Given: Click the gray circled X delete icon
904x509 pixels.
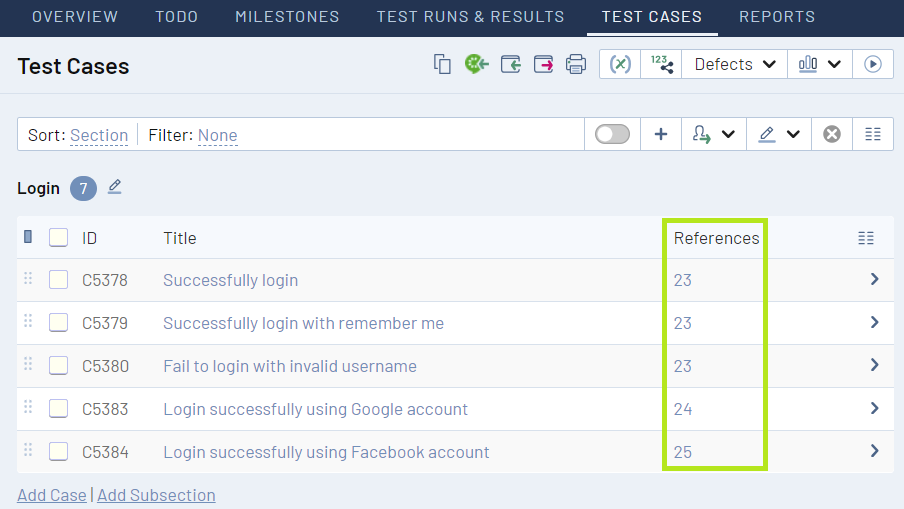Looking at the screenshot, I should point(832,134).
